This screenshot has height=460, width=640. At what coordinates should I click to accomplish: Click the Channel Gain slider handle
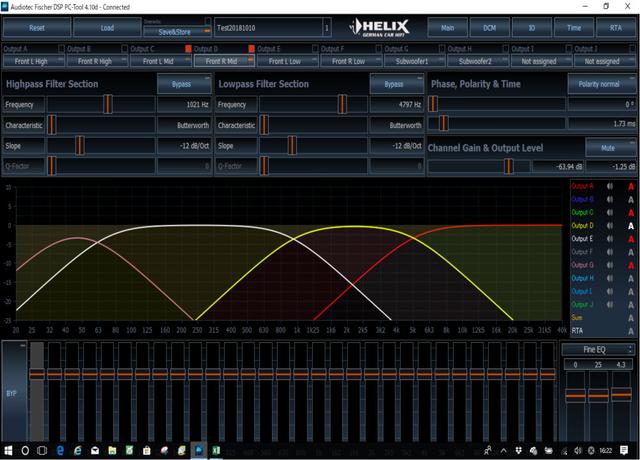tap(508, 167)
